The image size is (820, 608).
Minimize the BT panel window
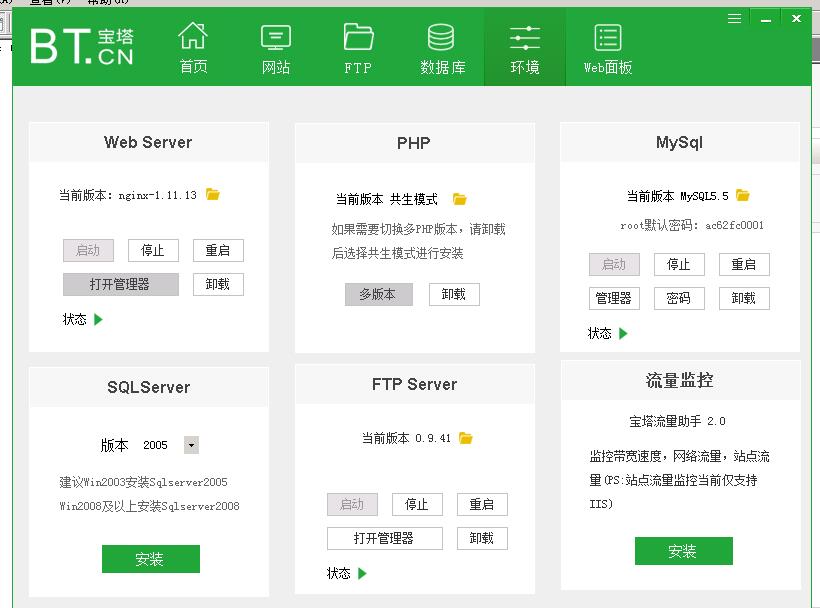pyautogui.click(x=766, y=19)
